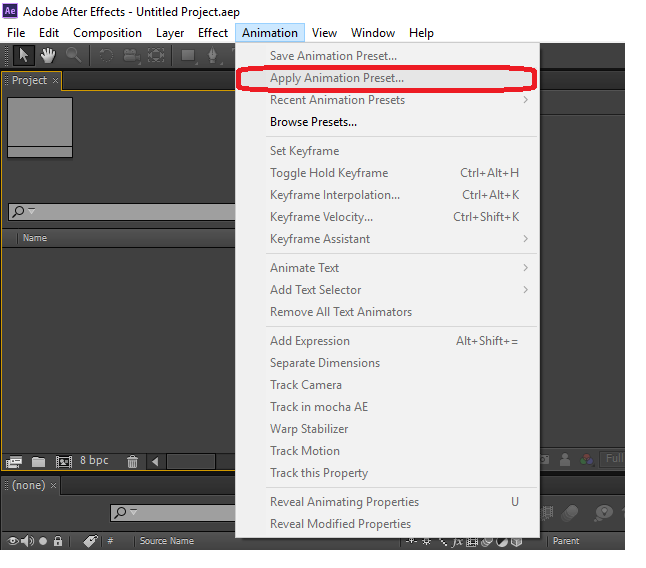Select the Rotation tool

106,55
